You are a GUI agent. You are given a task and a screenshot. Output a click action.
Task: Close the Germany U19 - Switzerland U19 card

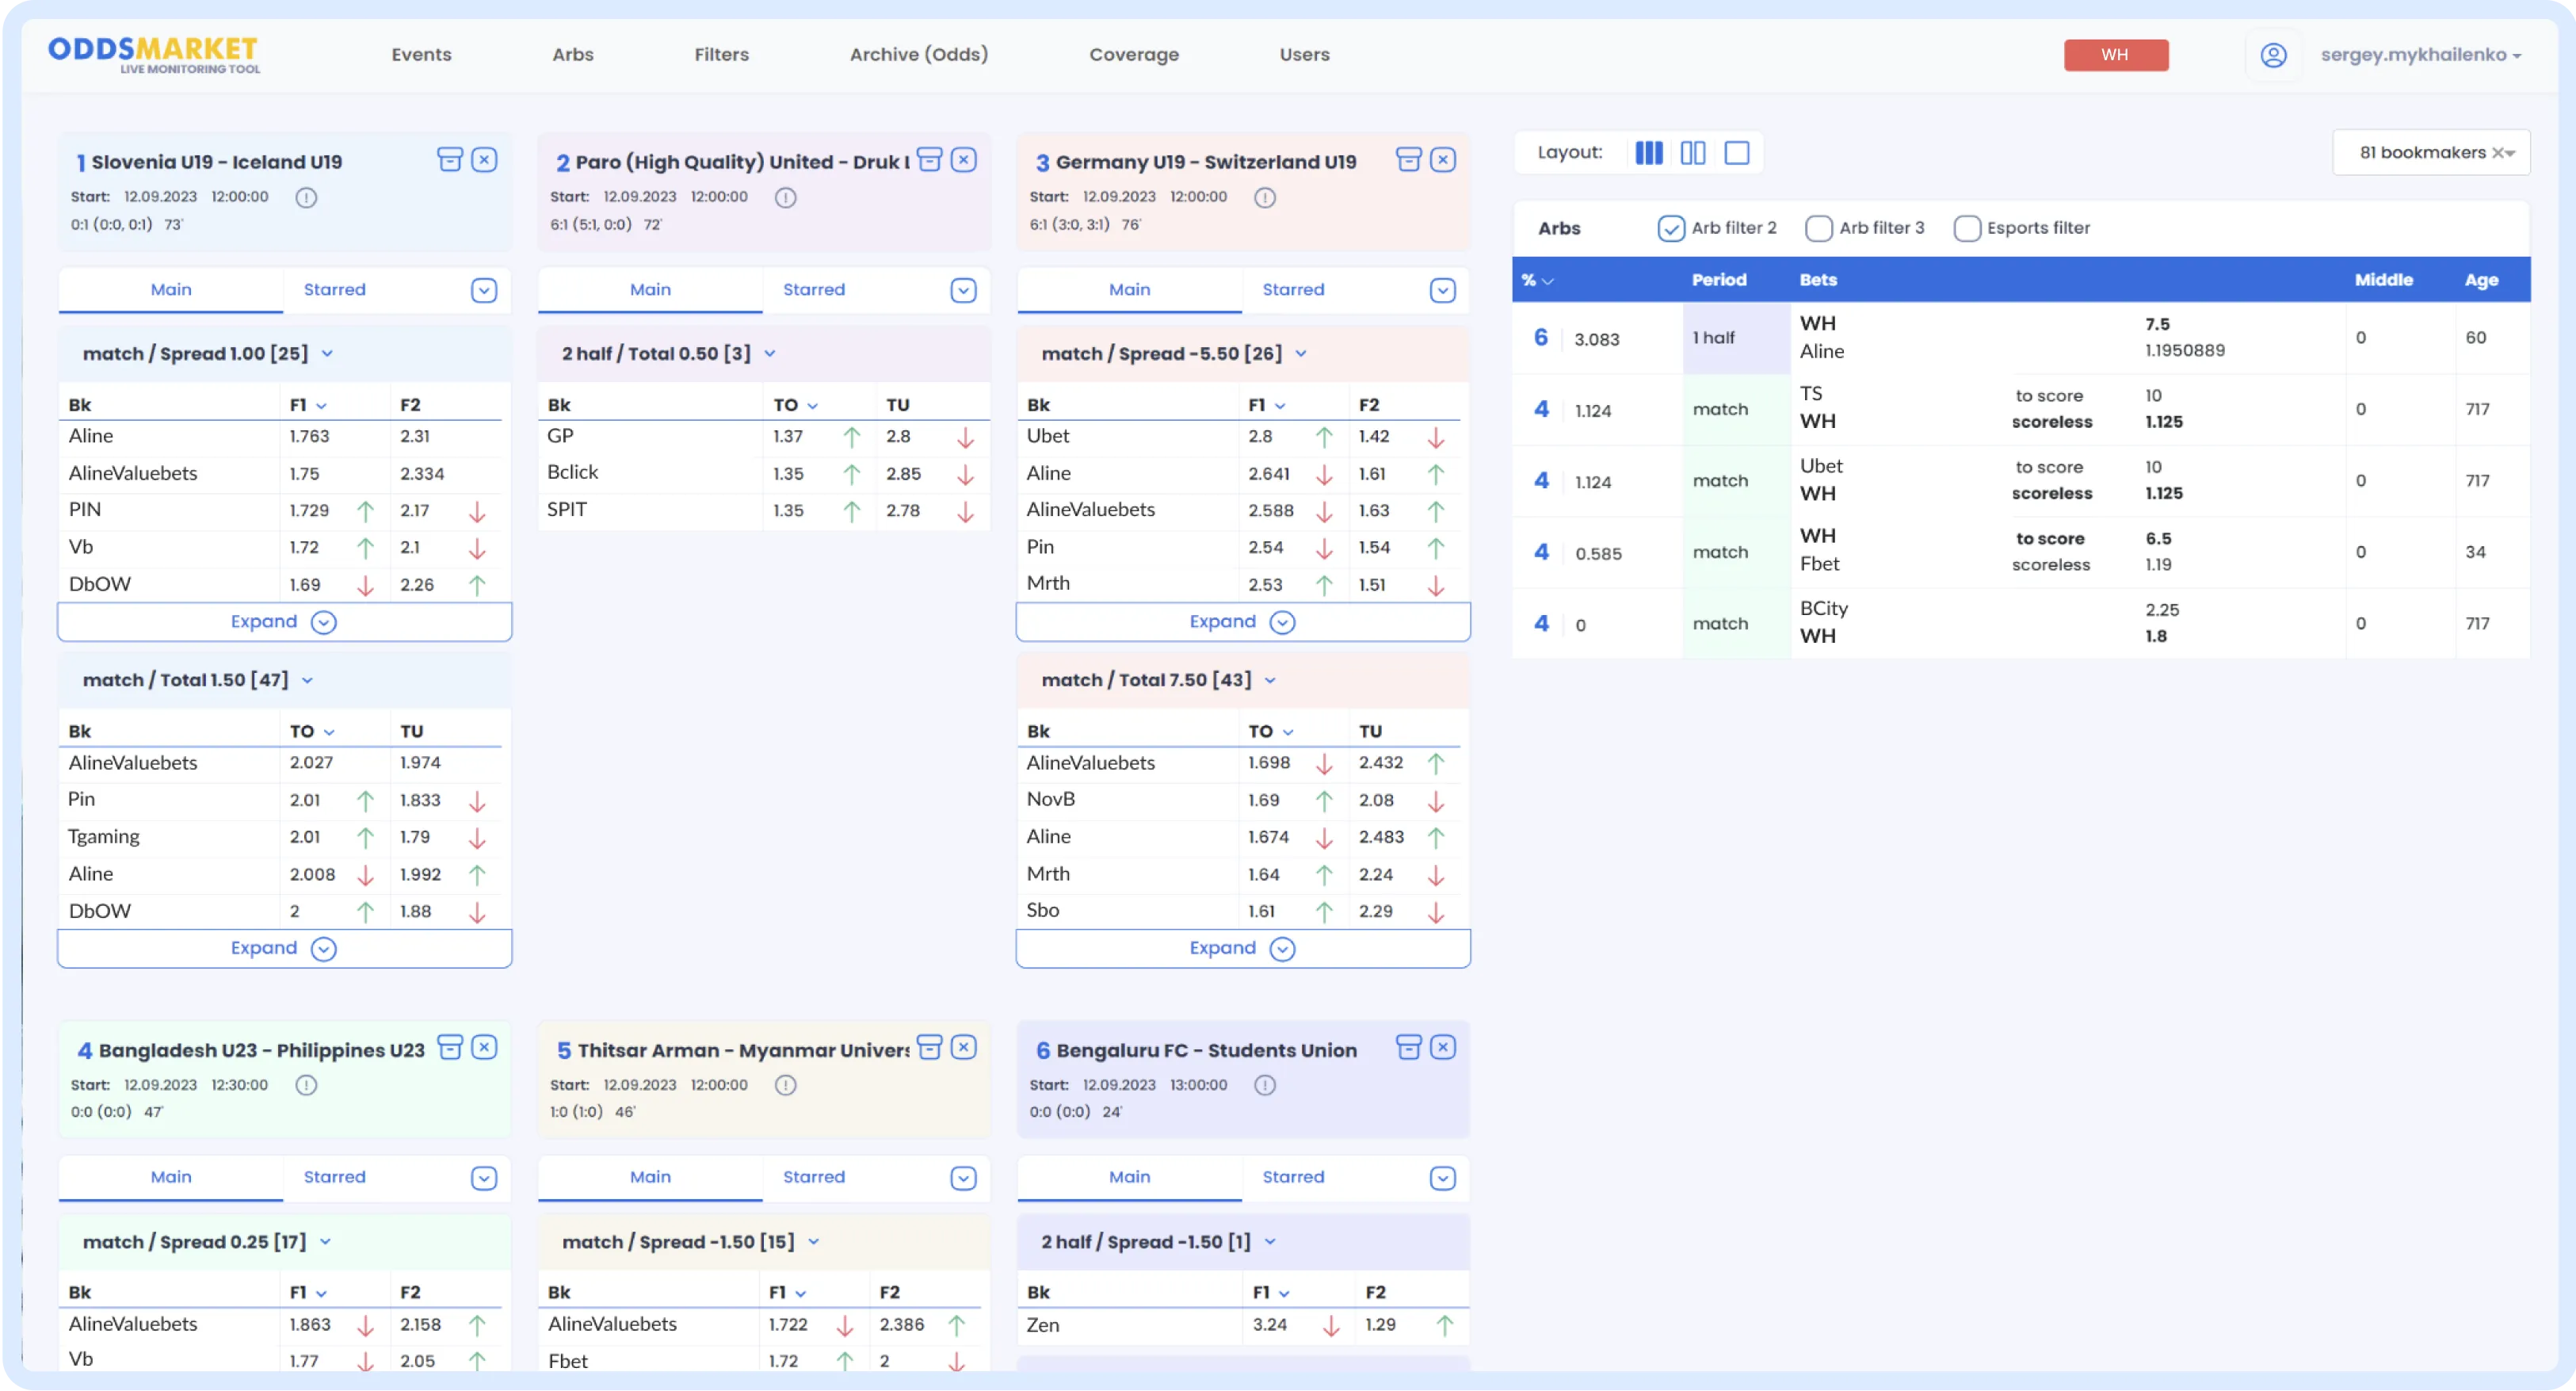[1442, 160]
